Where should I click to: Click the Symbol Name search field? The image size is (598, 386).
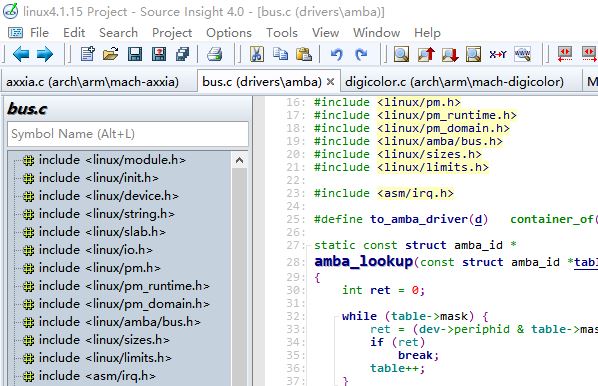point(128,134)
